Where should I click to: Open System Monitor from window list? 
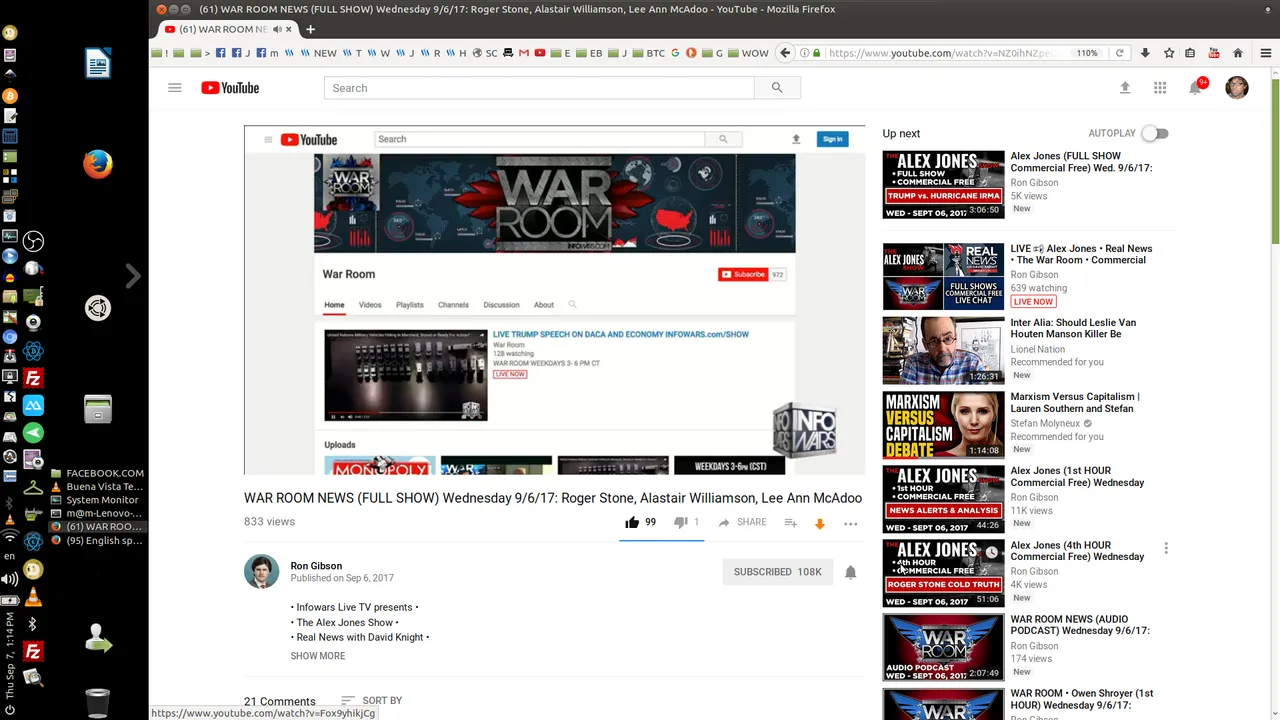coord(96,500)
